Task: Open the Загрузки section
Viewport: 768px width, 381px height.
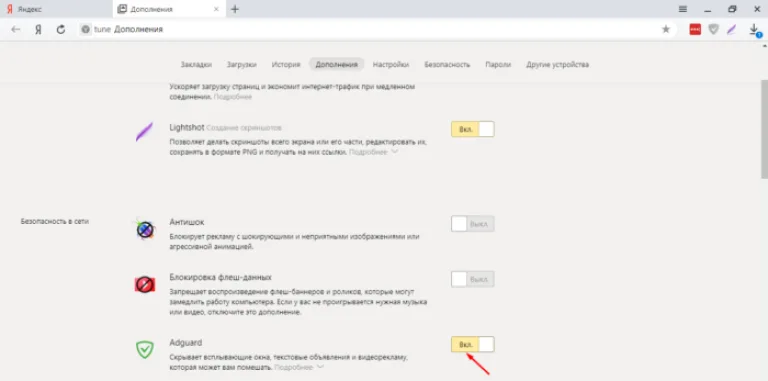Action: (x=242, y=65)
